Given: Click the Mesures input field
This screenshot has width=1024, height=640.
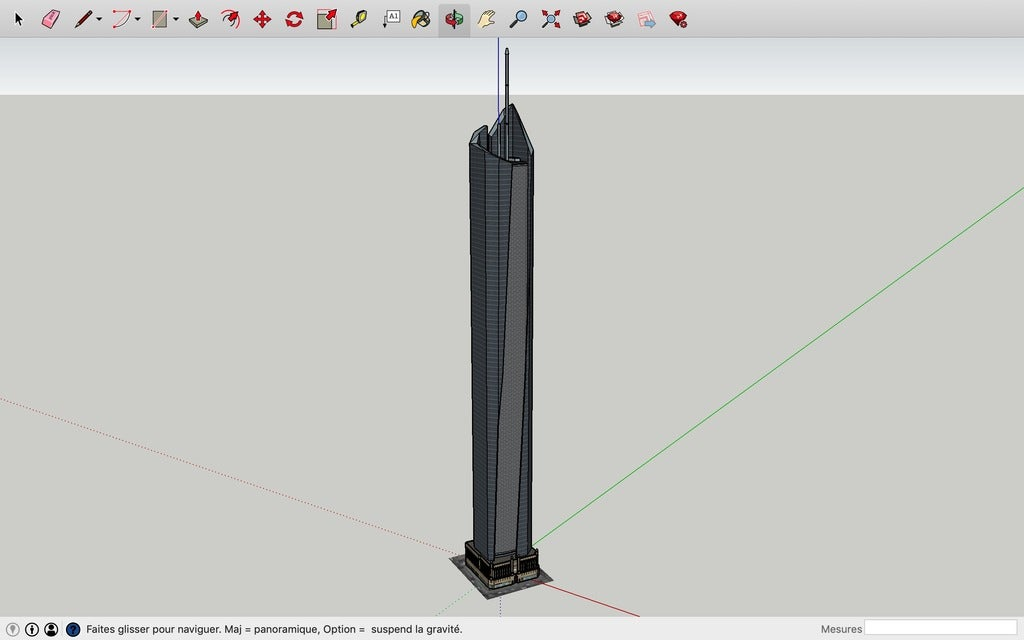Looking at the screenshot, I should point(940,628).
